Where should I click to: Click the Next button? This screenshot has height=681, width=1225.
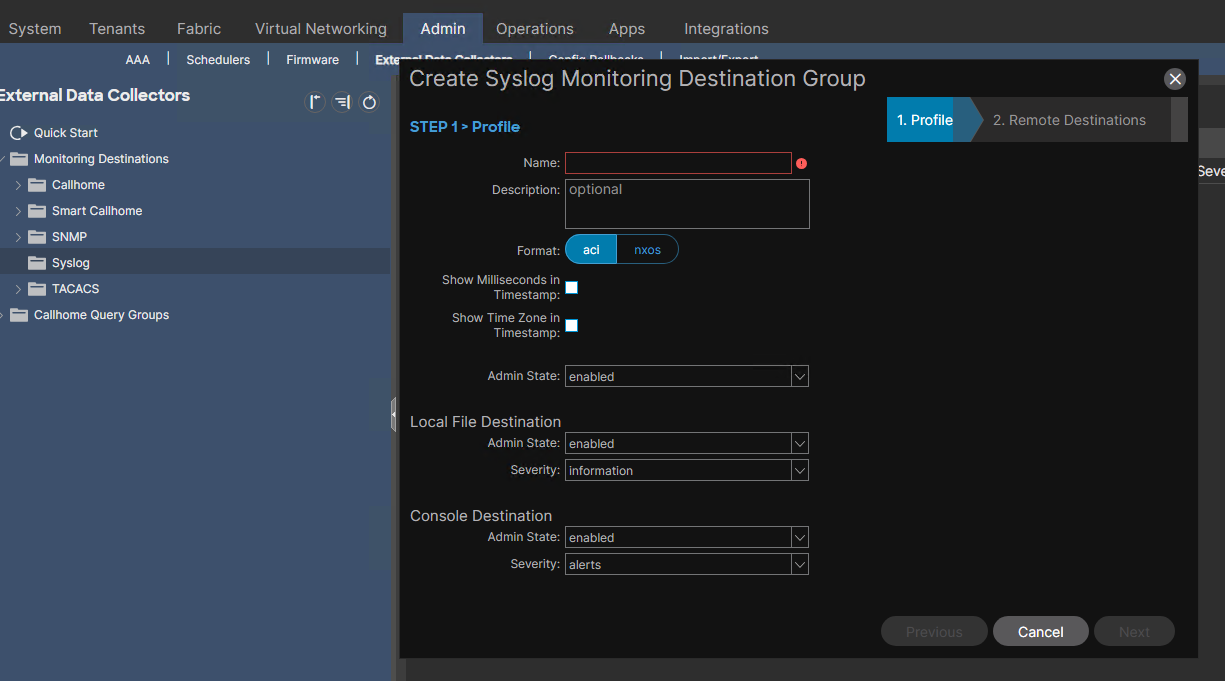[x=1134, y=631]
